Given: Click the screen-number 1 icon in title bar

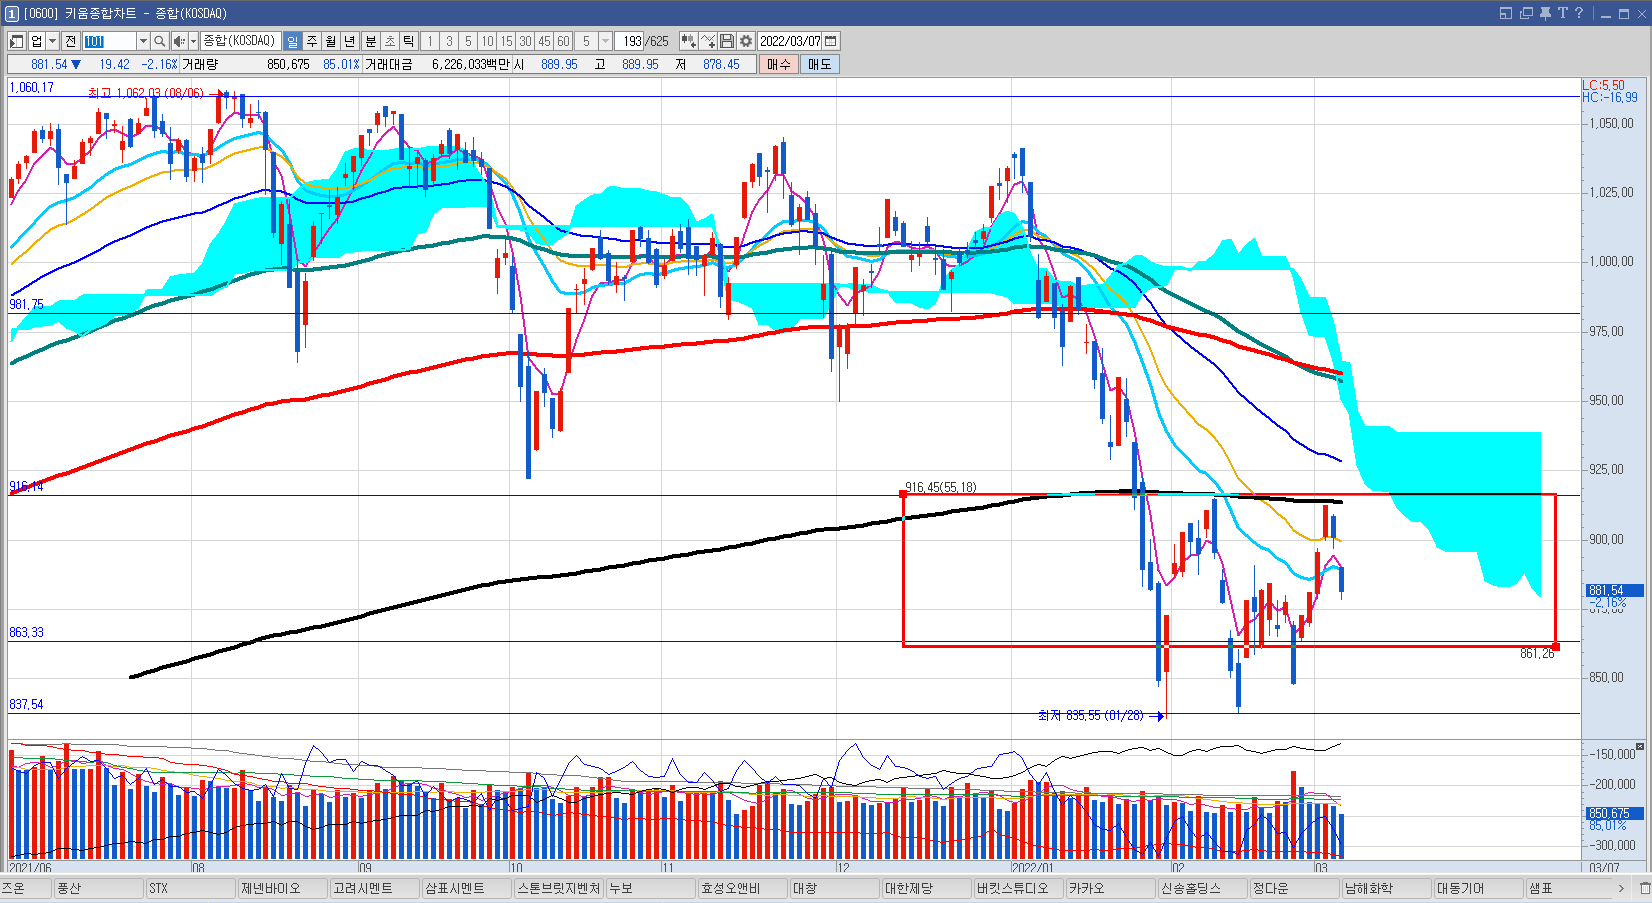Looking at the screenshot, I should click(x=12, y=13).
